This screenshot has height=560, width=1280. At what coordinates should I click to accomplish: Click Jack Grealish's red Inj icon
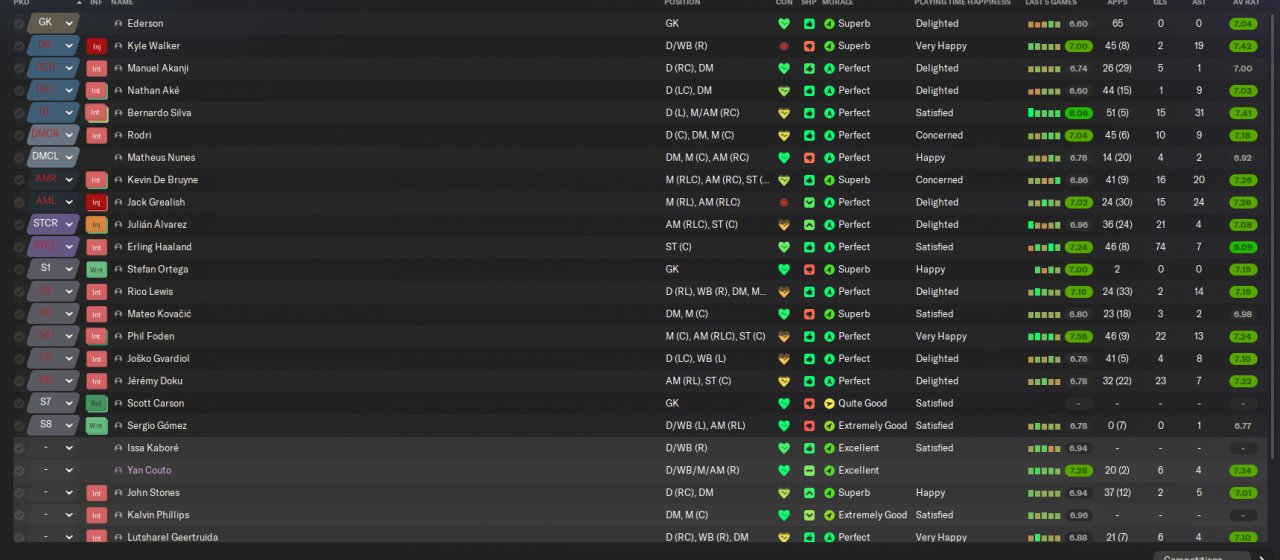(96, 202)
